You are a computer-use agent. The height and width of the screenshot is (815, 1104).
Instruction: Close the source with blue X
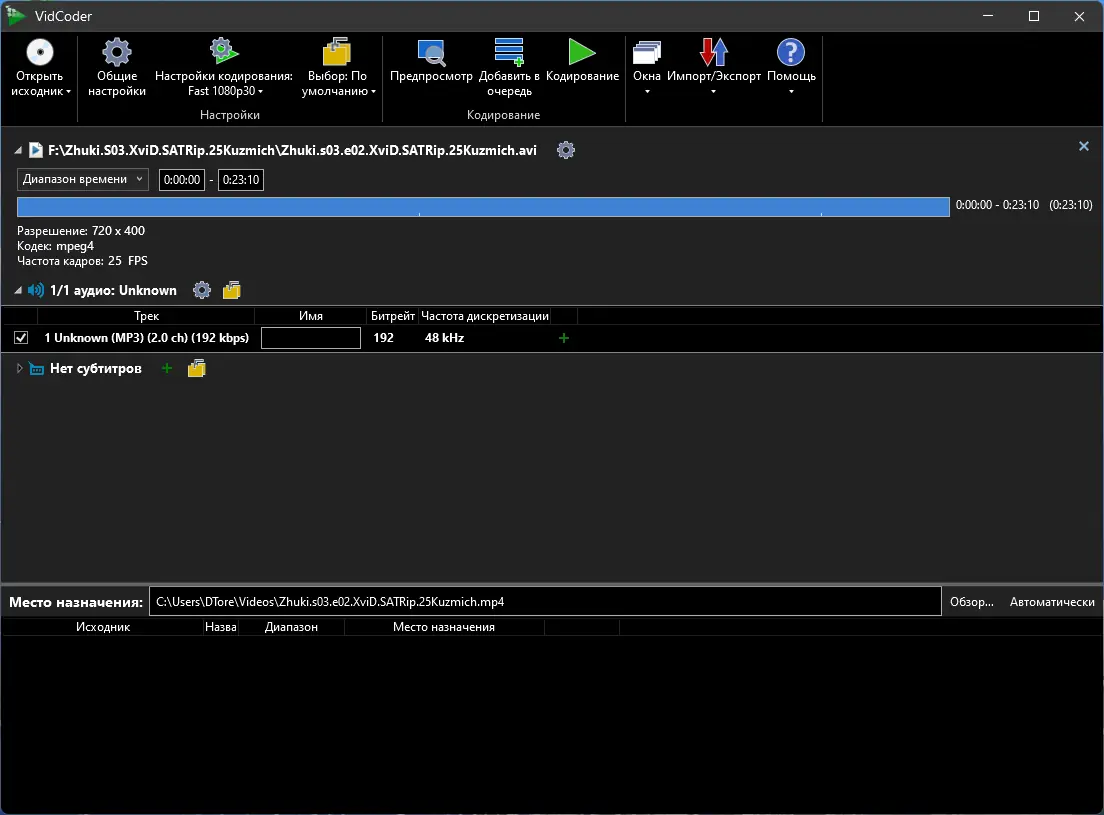(1084, 146)
